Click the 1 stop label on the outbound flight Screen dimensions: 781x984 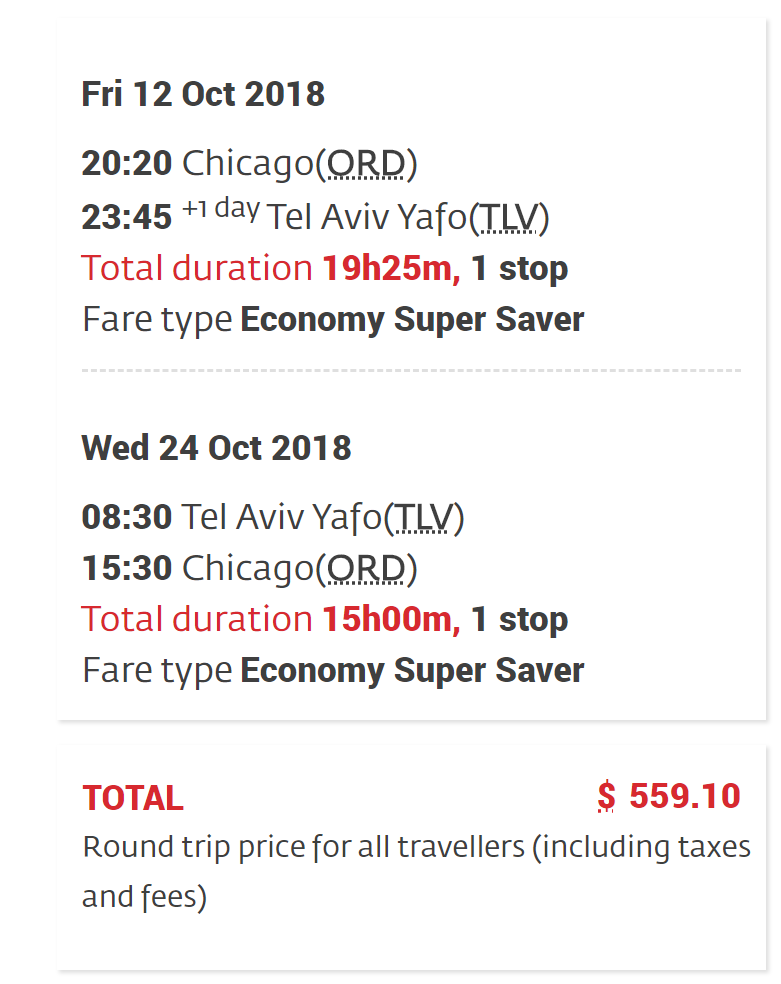(519, 268)
